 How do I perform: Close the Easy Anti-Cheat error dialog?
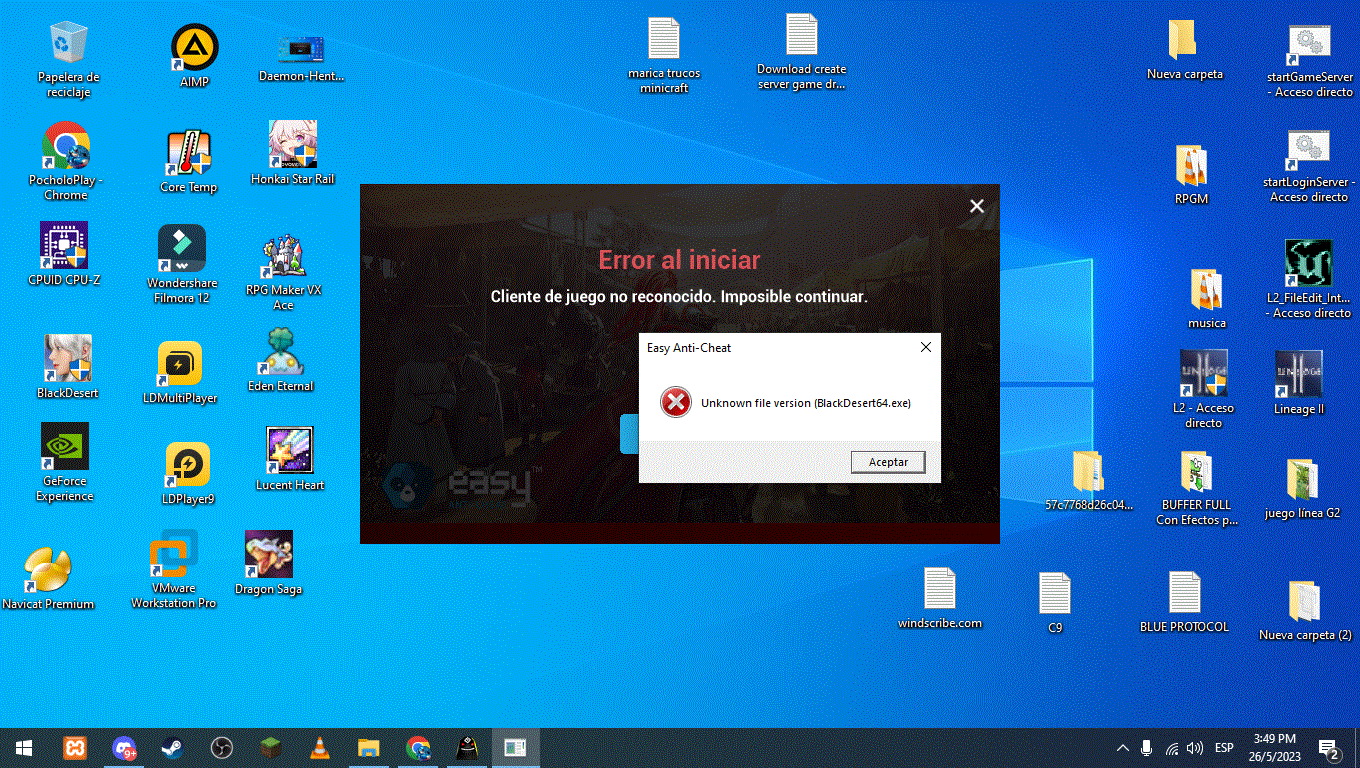click(x=925, y=347)
